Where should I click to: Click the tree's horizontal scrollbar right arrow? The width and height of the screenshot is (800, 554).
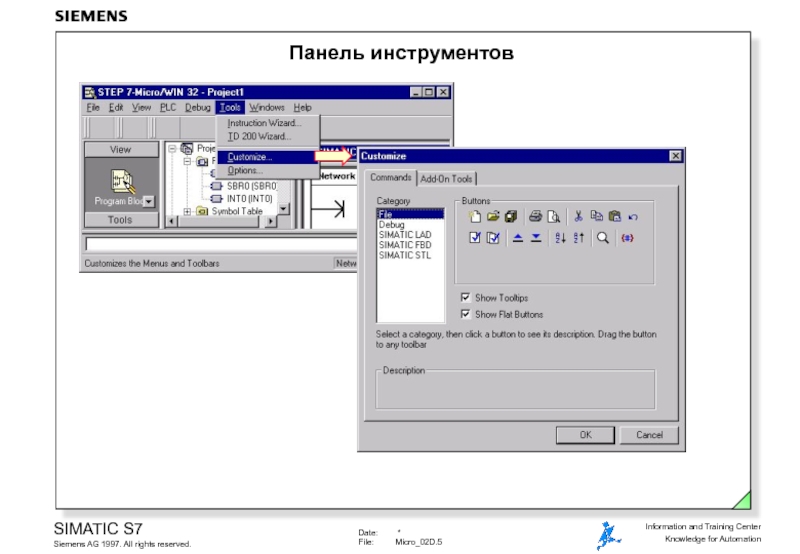270,221
